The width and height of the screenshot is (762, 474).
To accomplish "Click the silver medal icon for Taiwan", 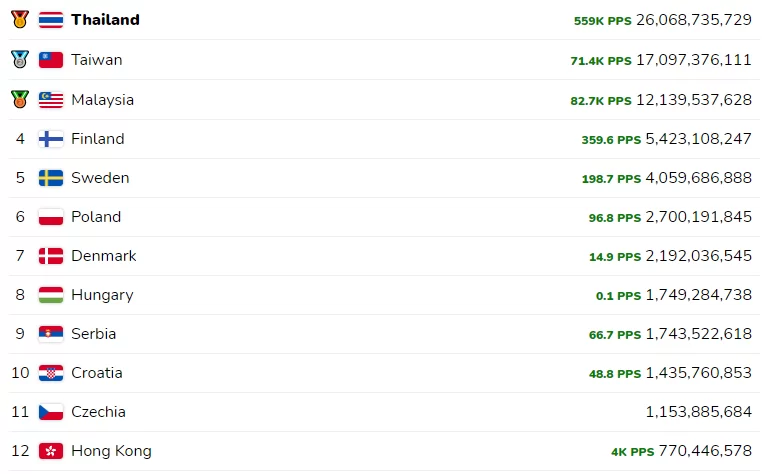I will tap(20, 59).
